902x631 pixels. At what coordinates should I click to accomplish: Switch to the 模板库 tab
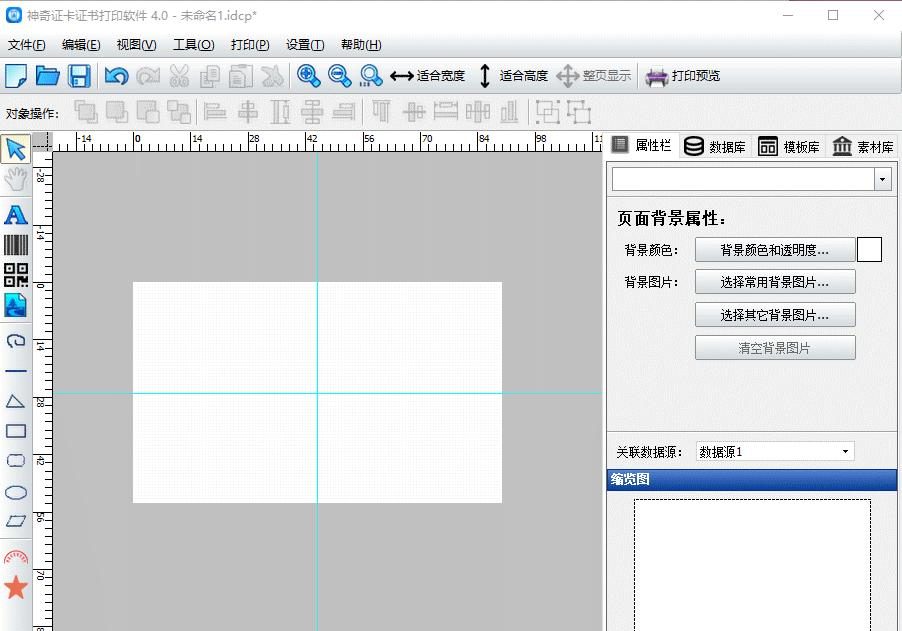[x=789, y=147]
